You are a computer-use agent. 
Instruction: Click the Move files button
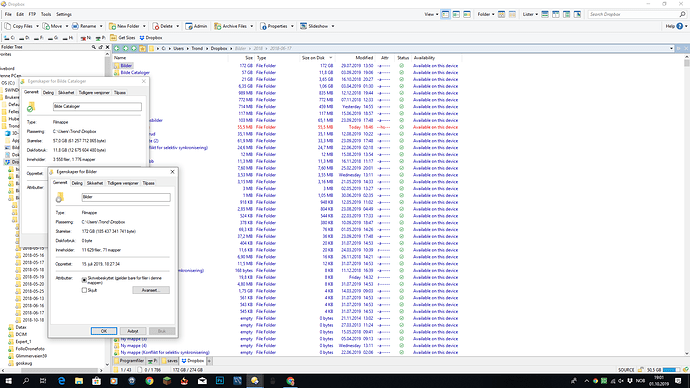coord(53,26)
